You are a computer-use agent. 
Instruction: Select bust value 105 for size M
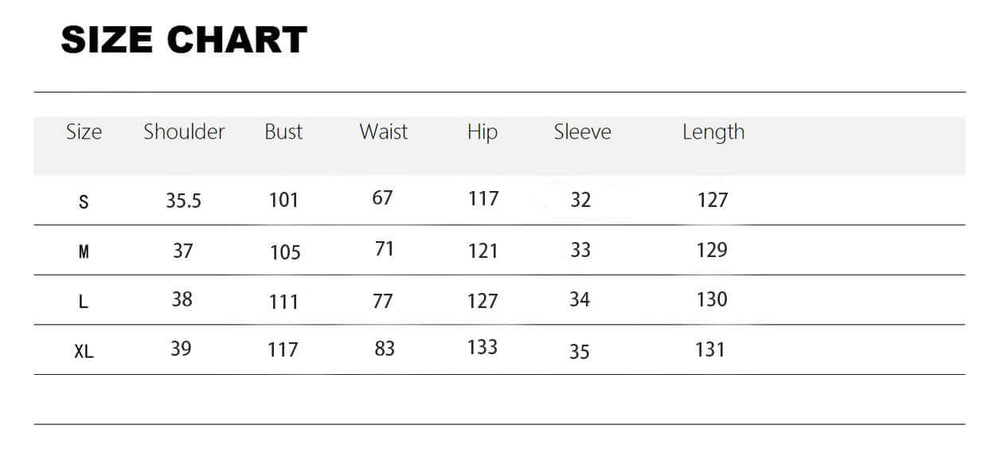[285, 252]
